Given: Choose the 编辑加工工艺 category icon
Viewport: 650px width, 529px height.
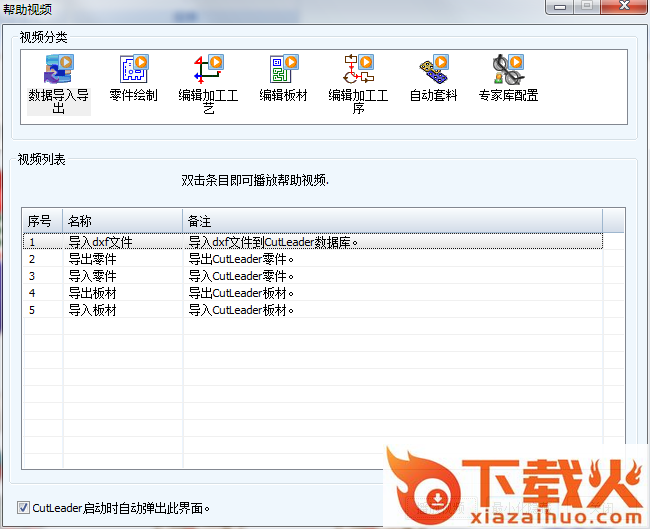Looking at the screenshot, I should point(209,72).
